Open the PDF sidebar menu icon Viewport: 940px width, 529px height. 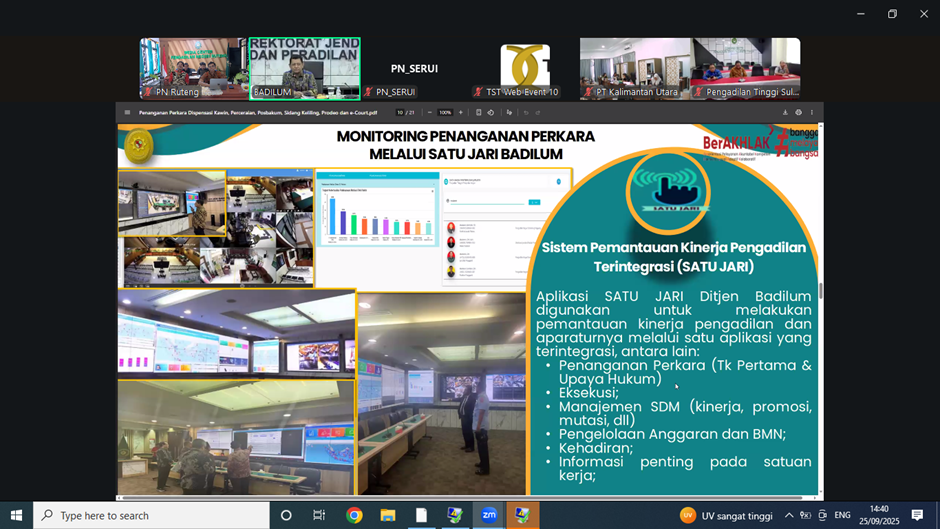coord(127,112)
